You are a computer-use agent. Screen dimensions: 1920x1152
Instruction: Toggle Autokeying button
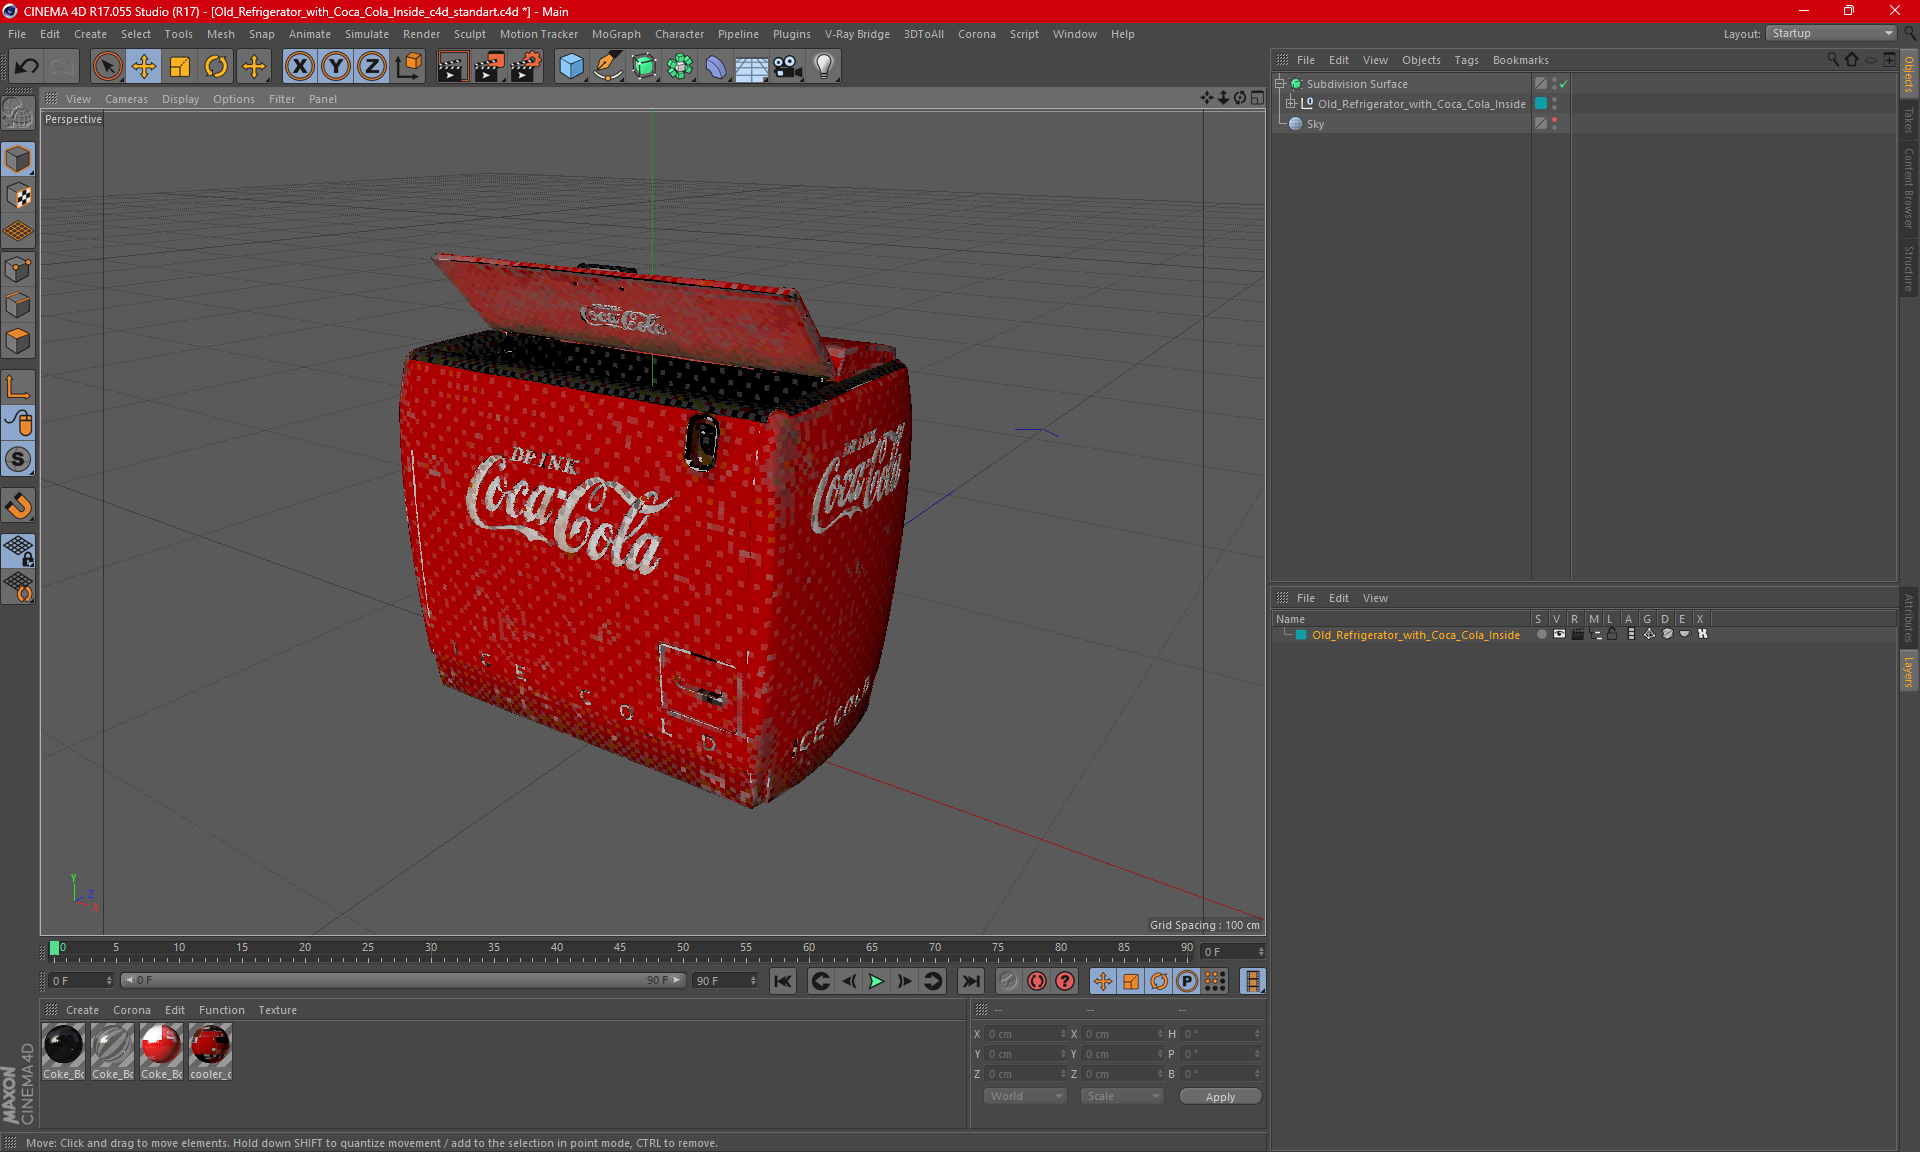coord(1037,981)
